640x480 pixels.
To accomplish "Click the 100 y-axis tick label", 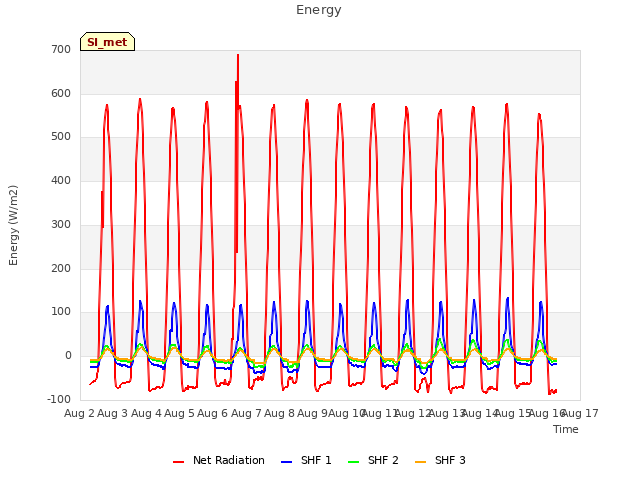I will pyautogui.click(x=61, y=312).
